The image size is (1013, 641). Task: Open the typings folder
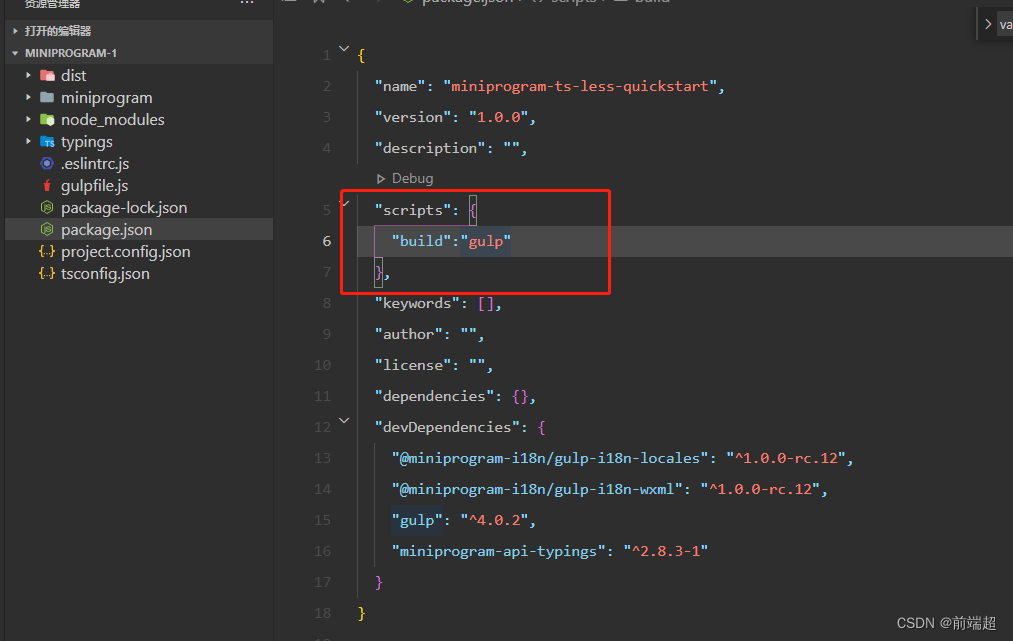[x=87, y=142]
